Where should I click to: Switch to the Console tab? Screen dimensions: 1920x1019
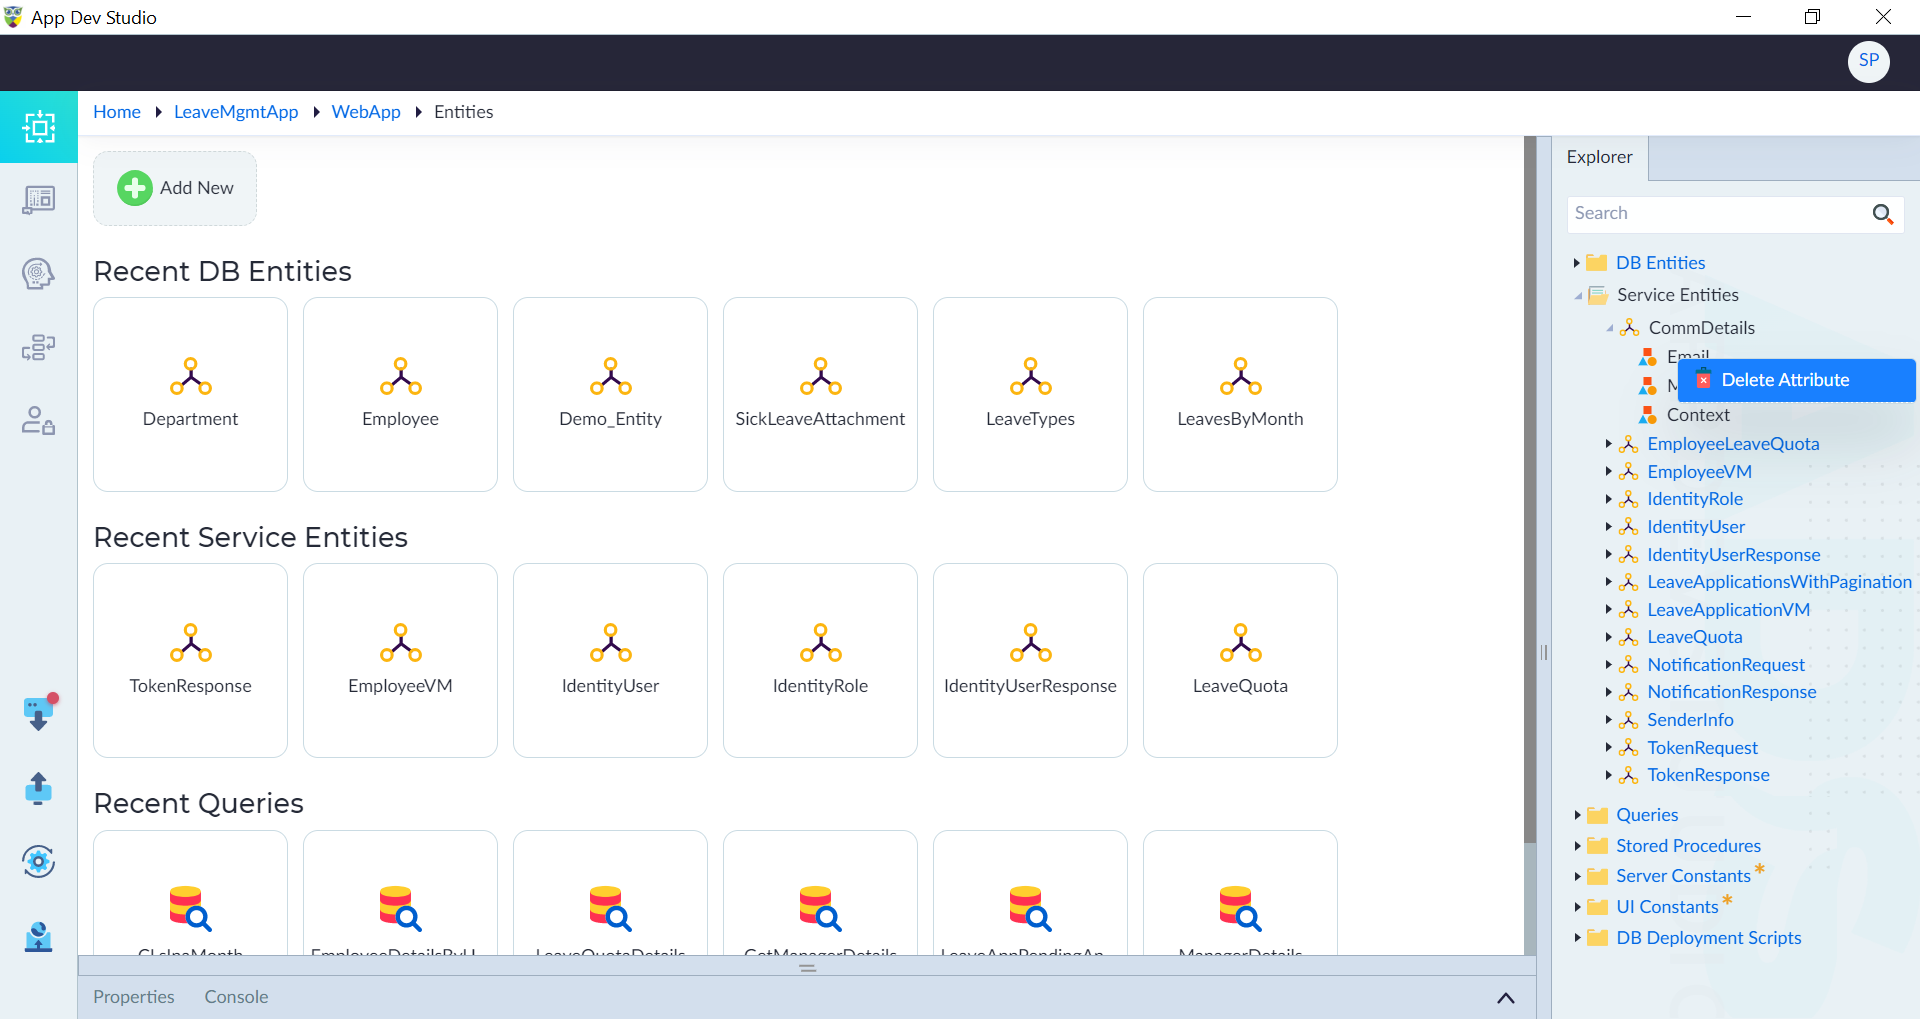[236, 997]
